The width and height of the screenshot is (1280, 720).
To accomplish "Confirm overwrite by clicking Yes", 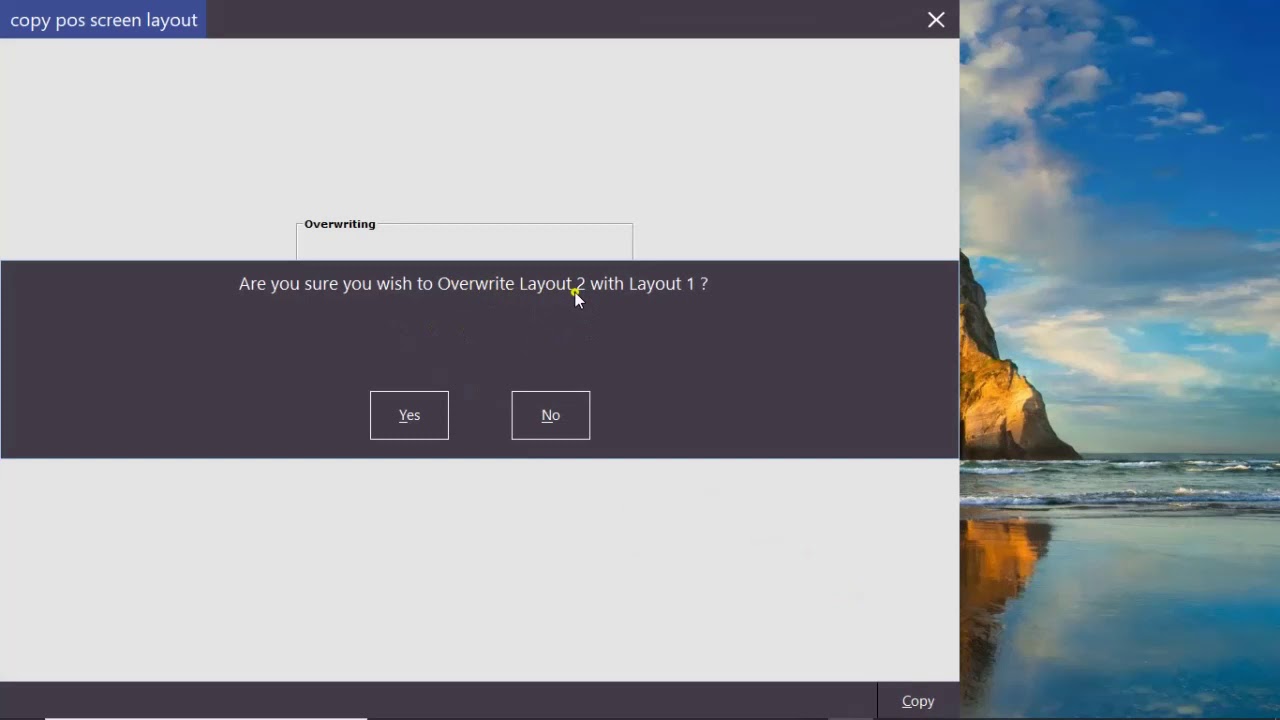I will tap(409, 415).
